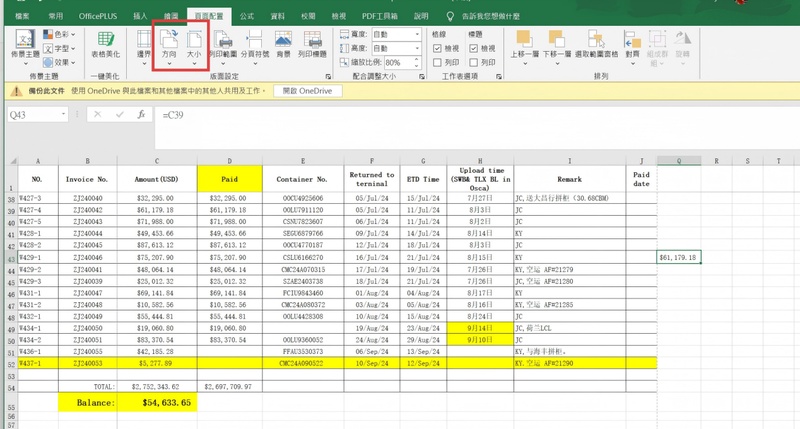The image size is (800, 429).
Task: Click the 表格美化 table beautify icon
Action: click(x=106, y=45)
